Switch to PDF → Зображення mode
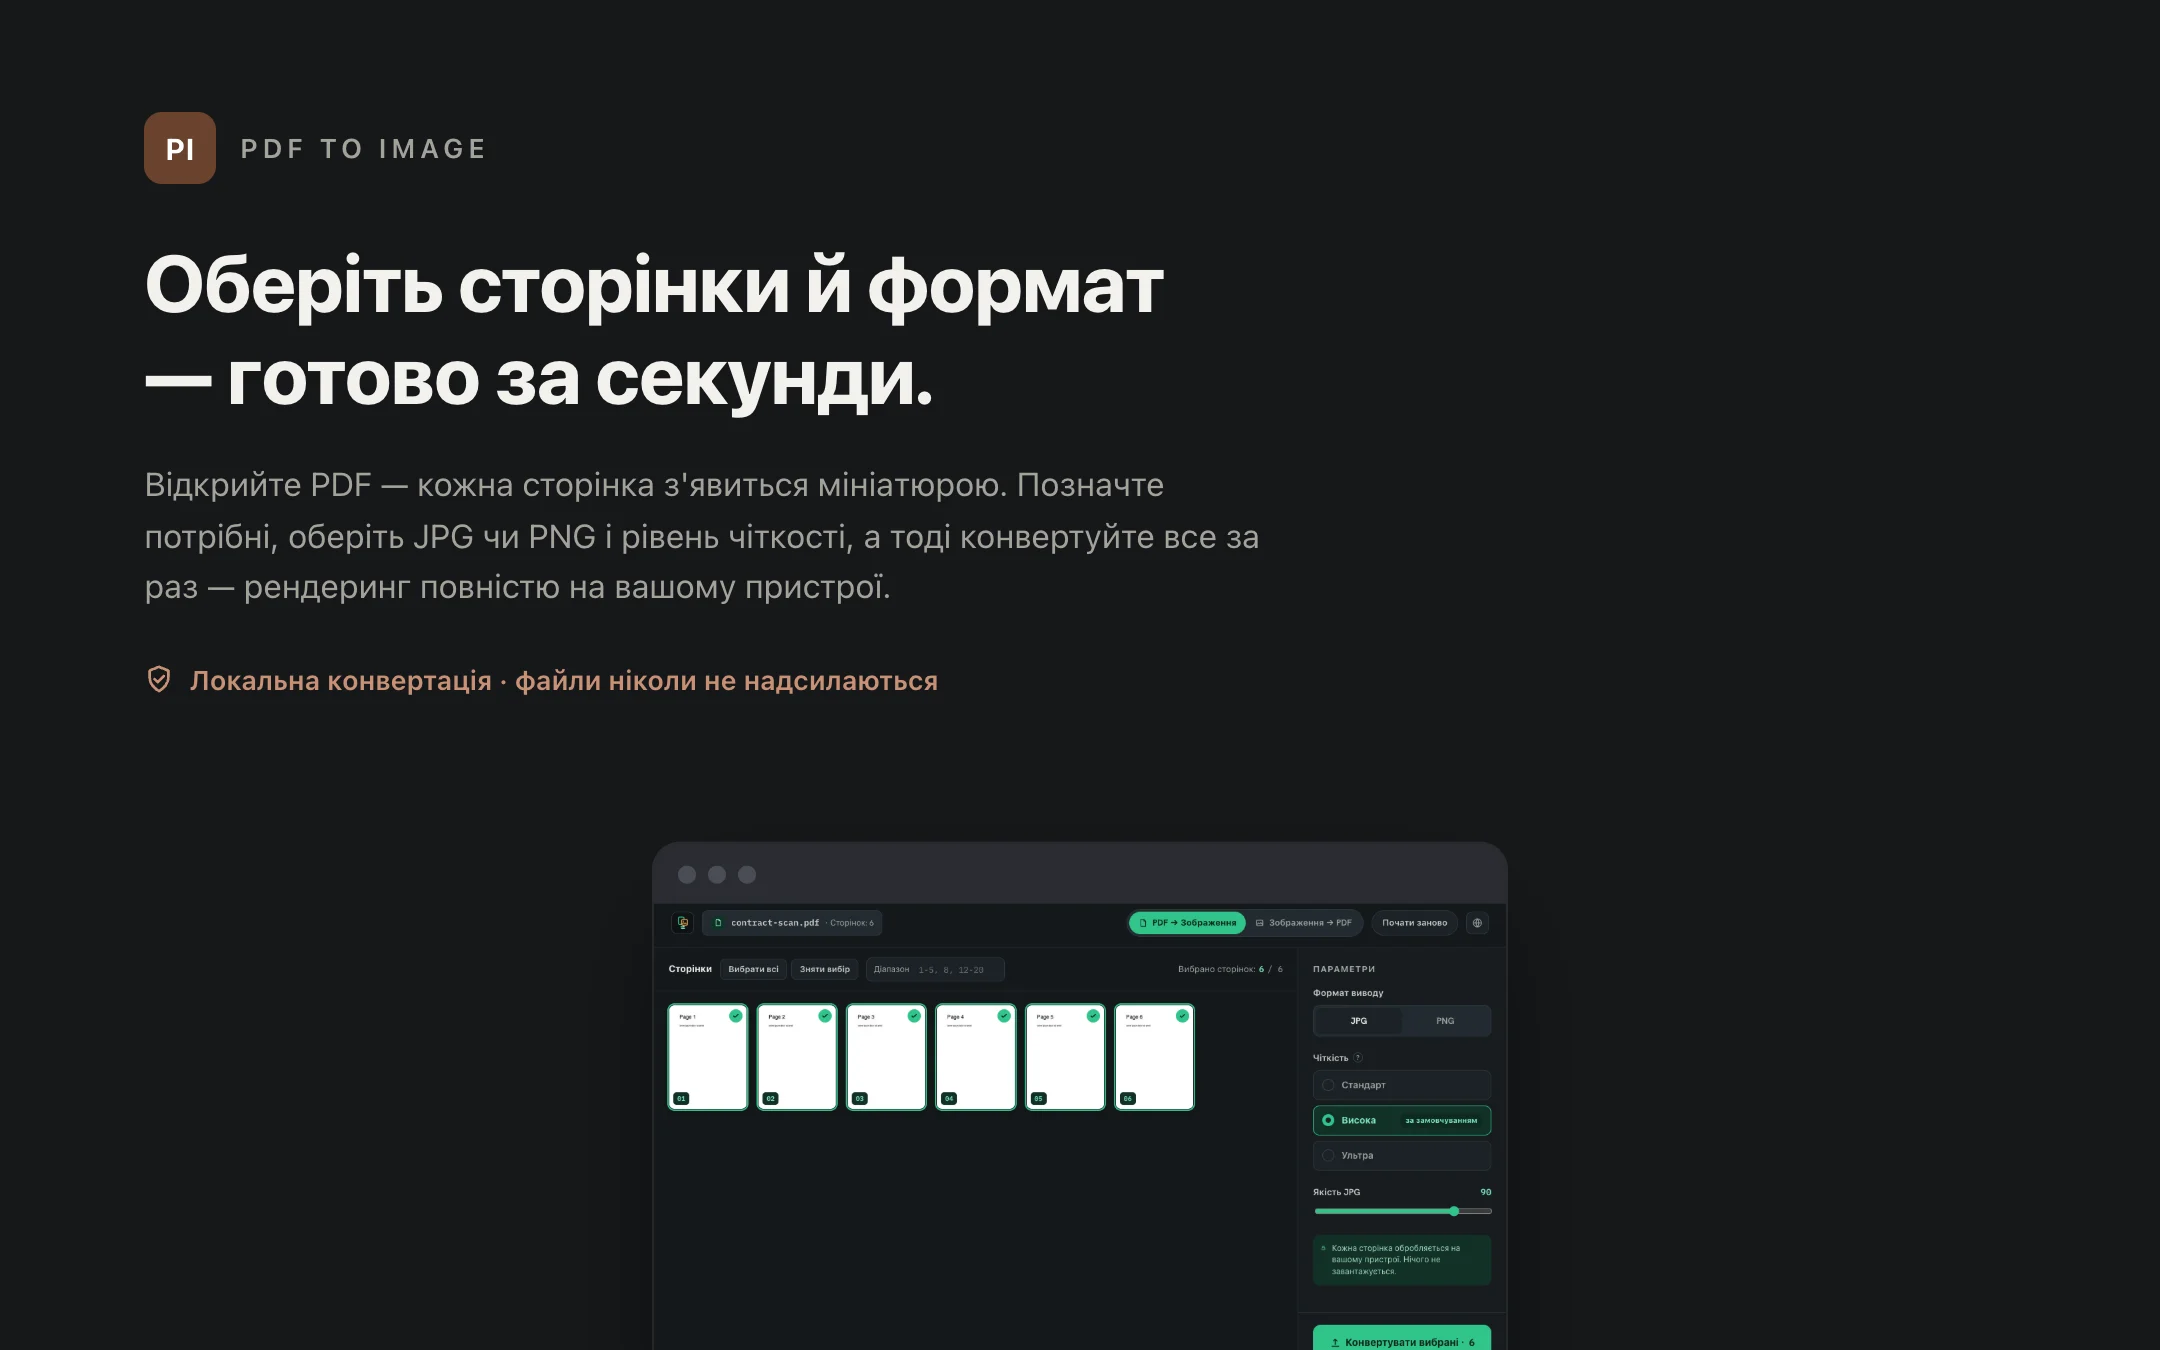 (1188, 923)
